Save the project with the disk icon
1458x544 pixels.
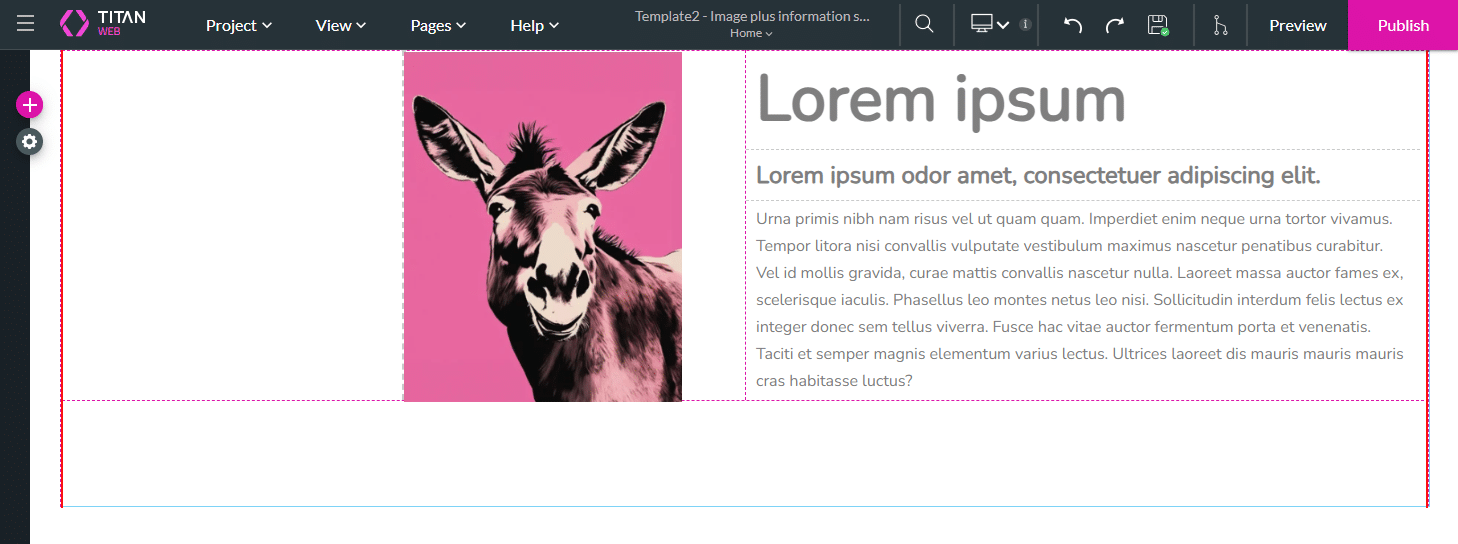tap(1158, 25)
